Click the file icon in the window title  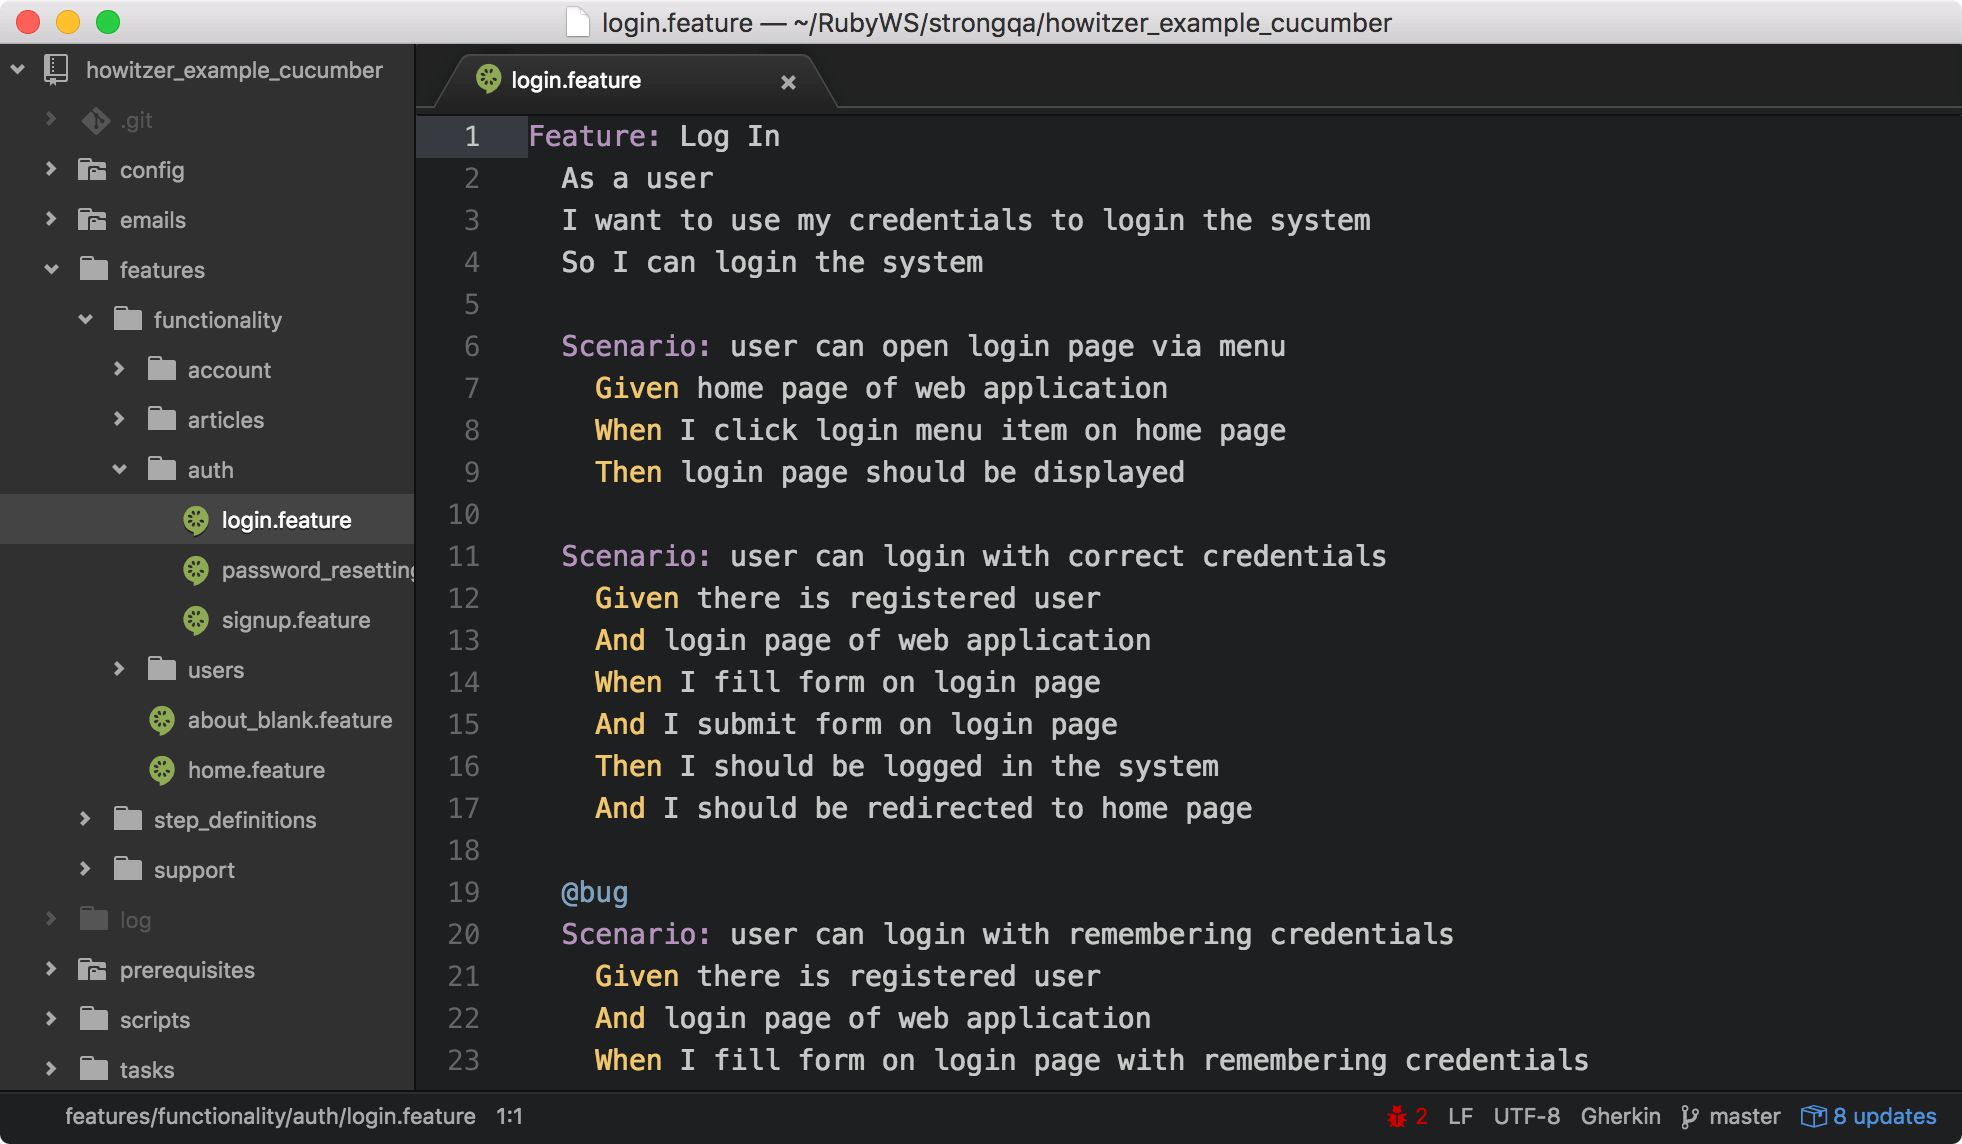coord(578,22)
